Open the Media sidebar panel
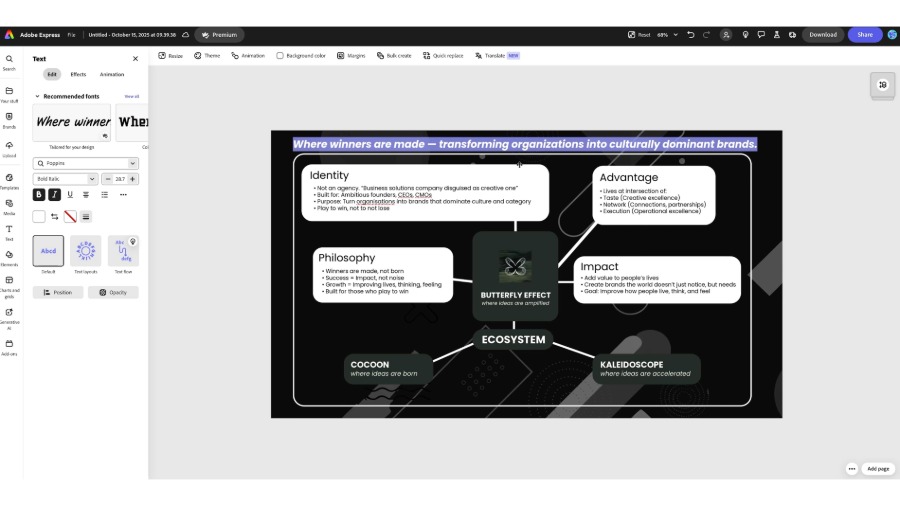 9,207
